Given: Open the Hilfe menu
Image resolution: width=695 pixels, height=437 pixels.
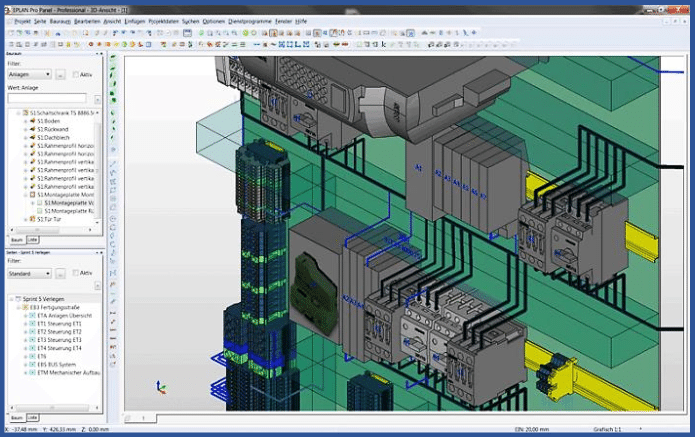Looking at the screenshot, I should point(301,21).
